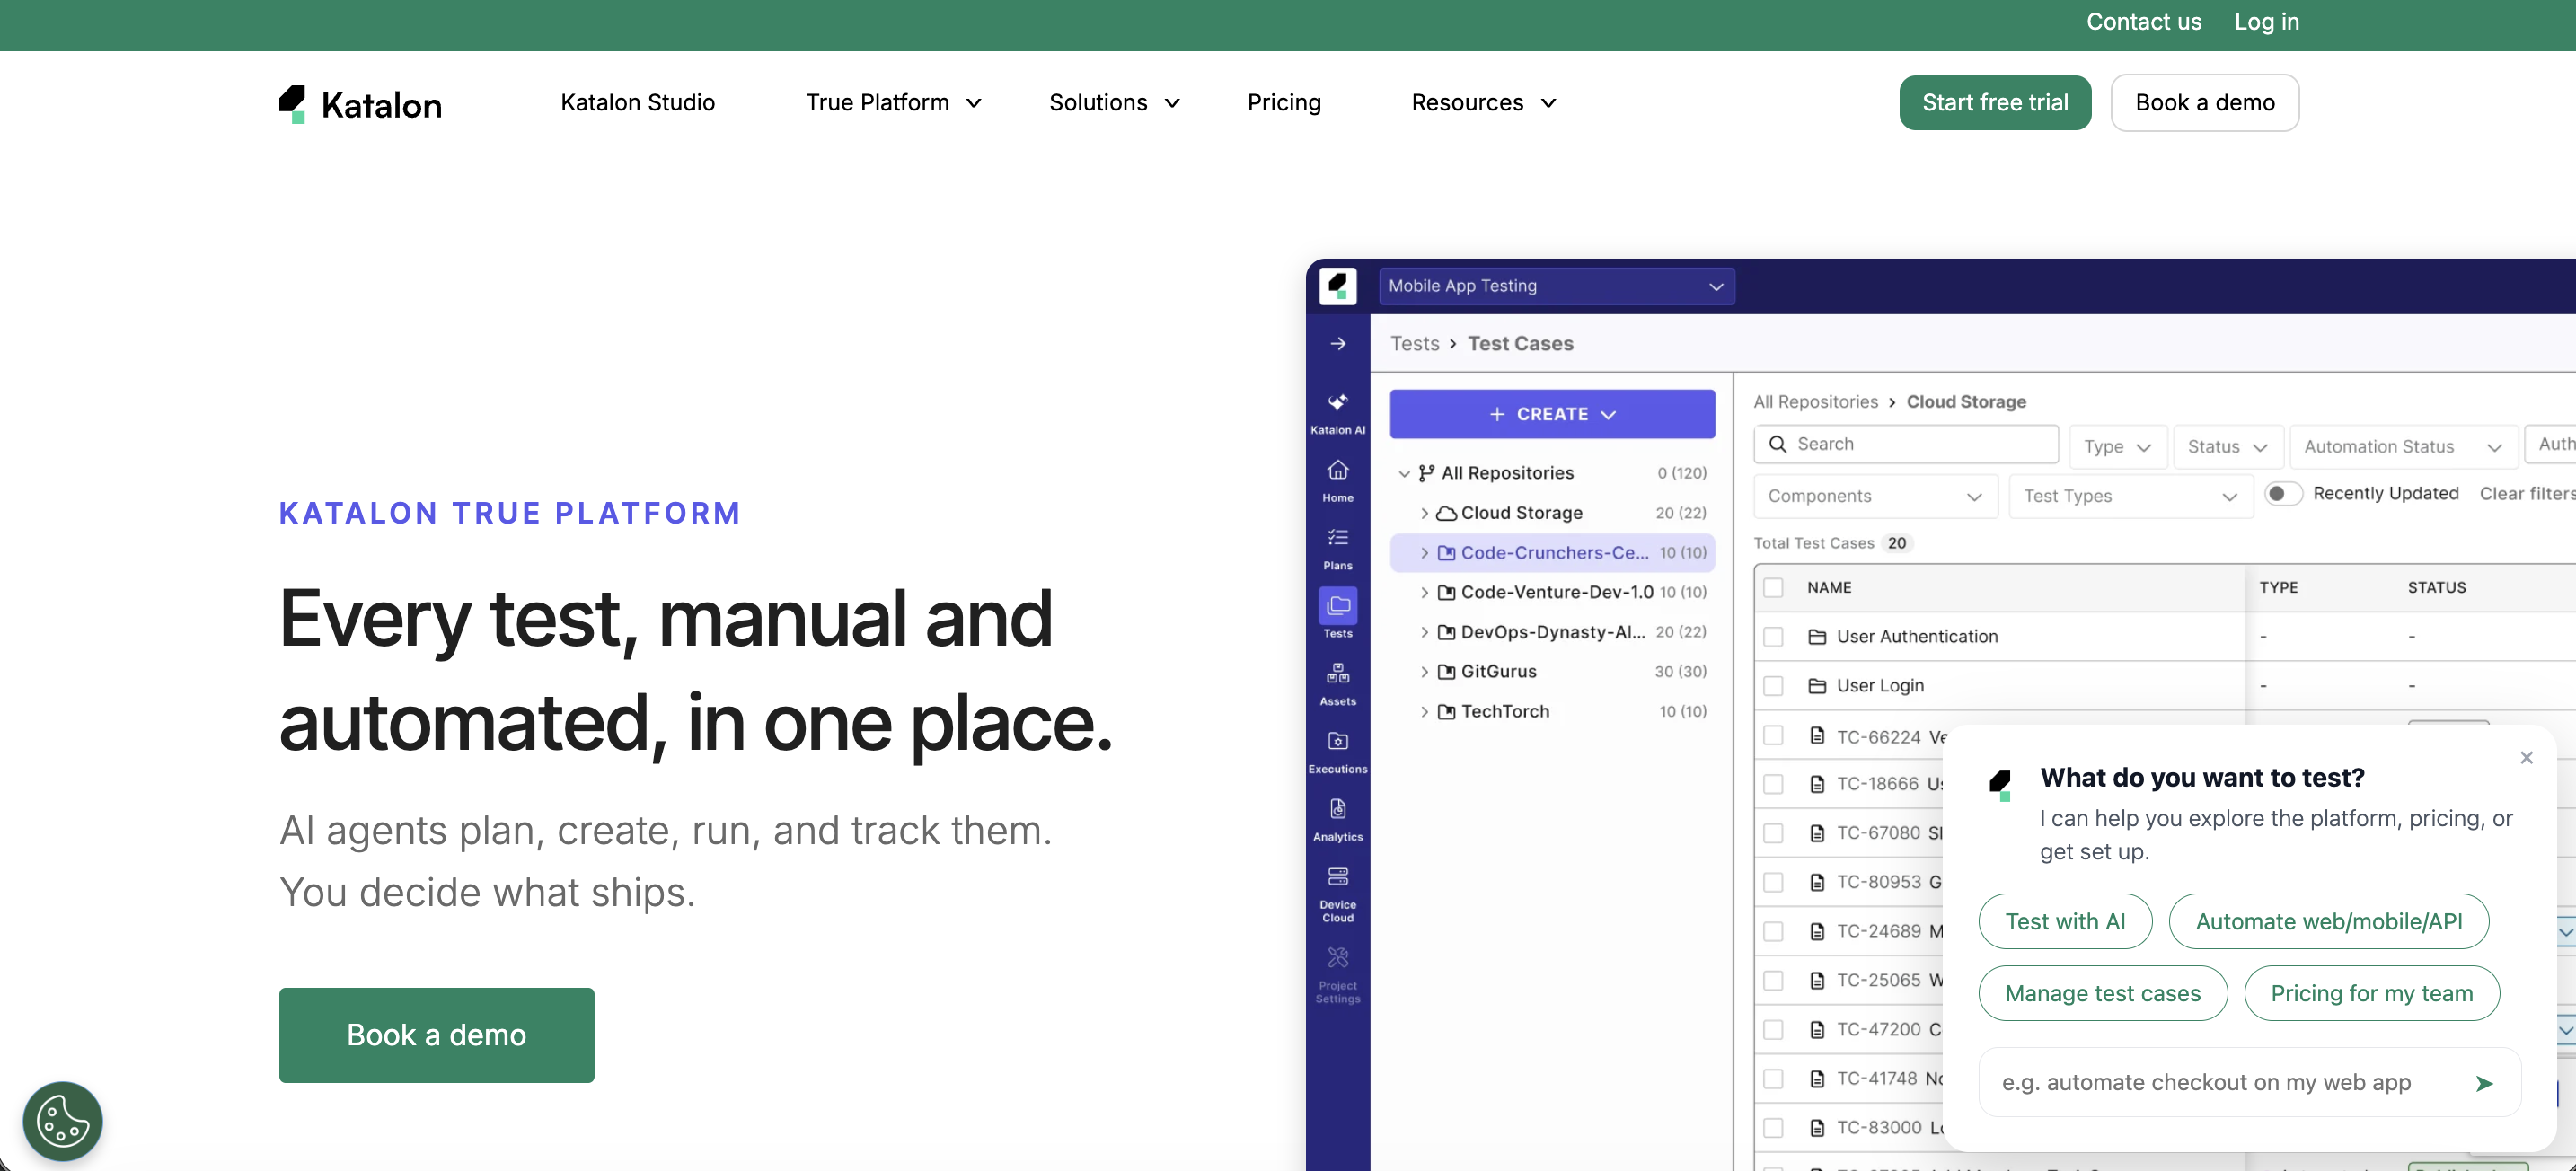
Task: Open the Type filter dropdown
Action: pos(2117,447)
